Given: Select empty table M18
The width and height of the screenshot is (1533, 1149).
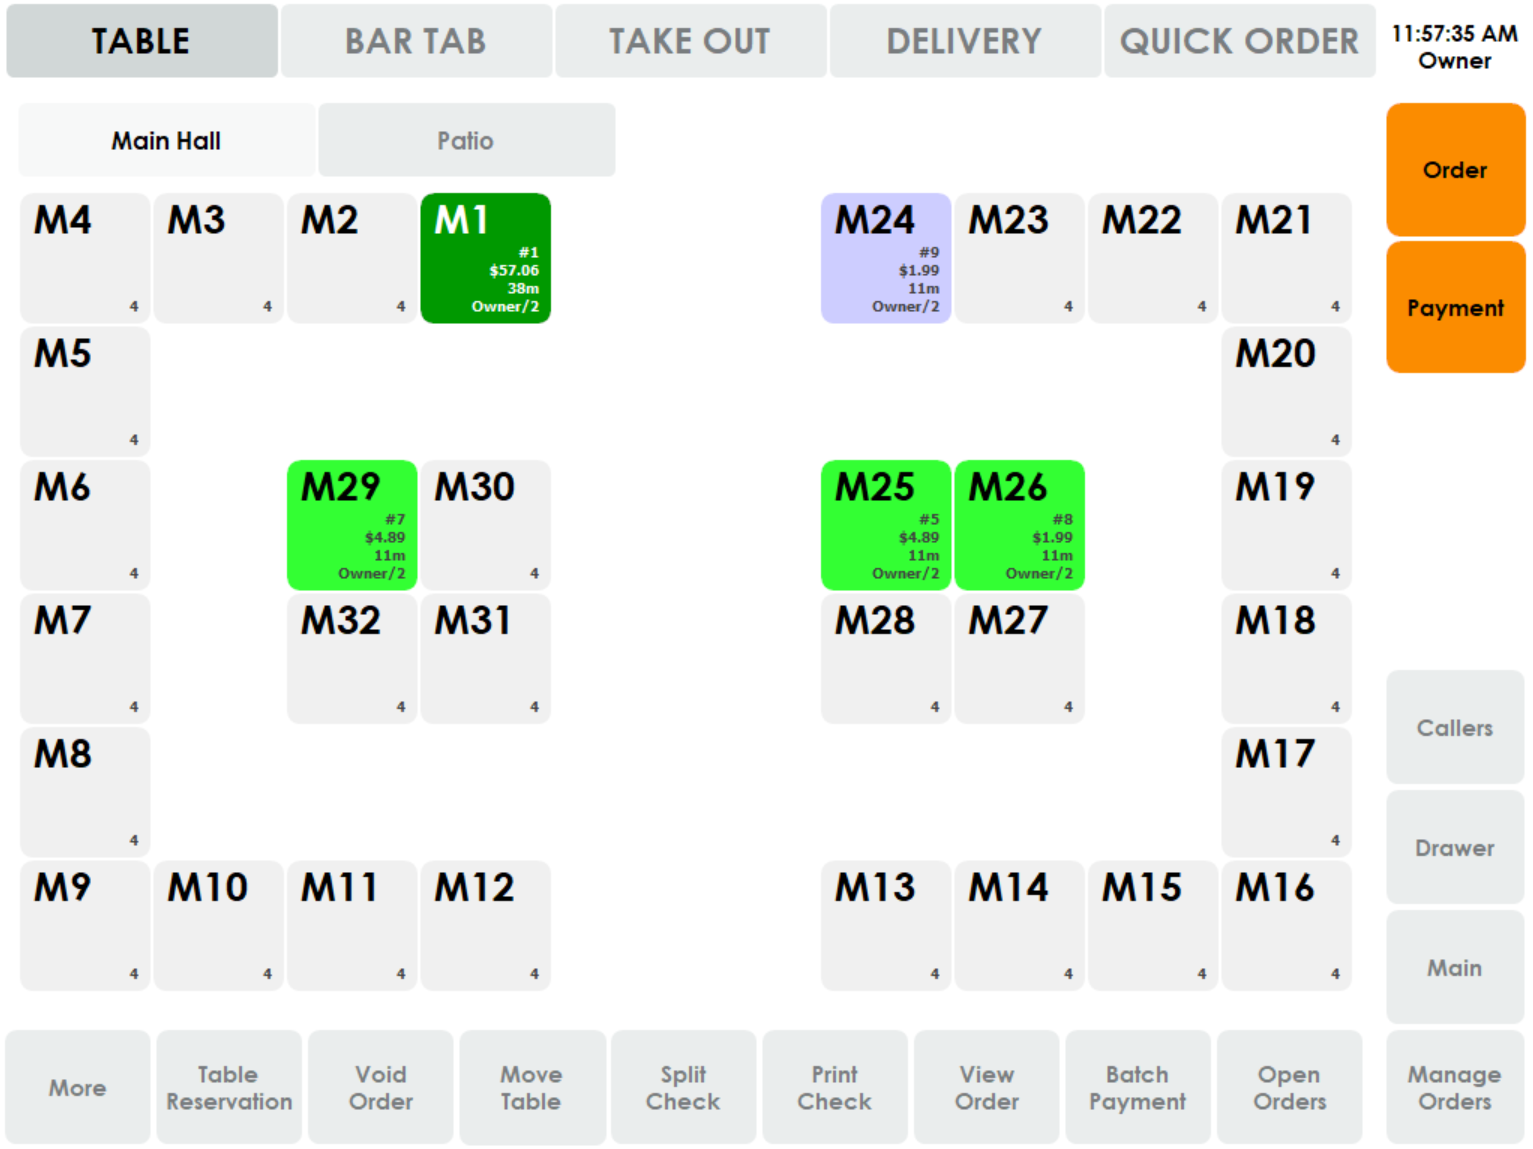Looking at the screenshot, I should coord(1287,659).
